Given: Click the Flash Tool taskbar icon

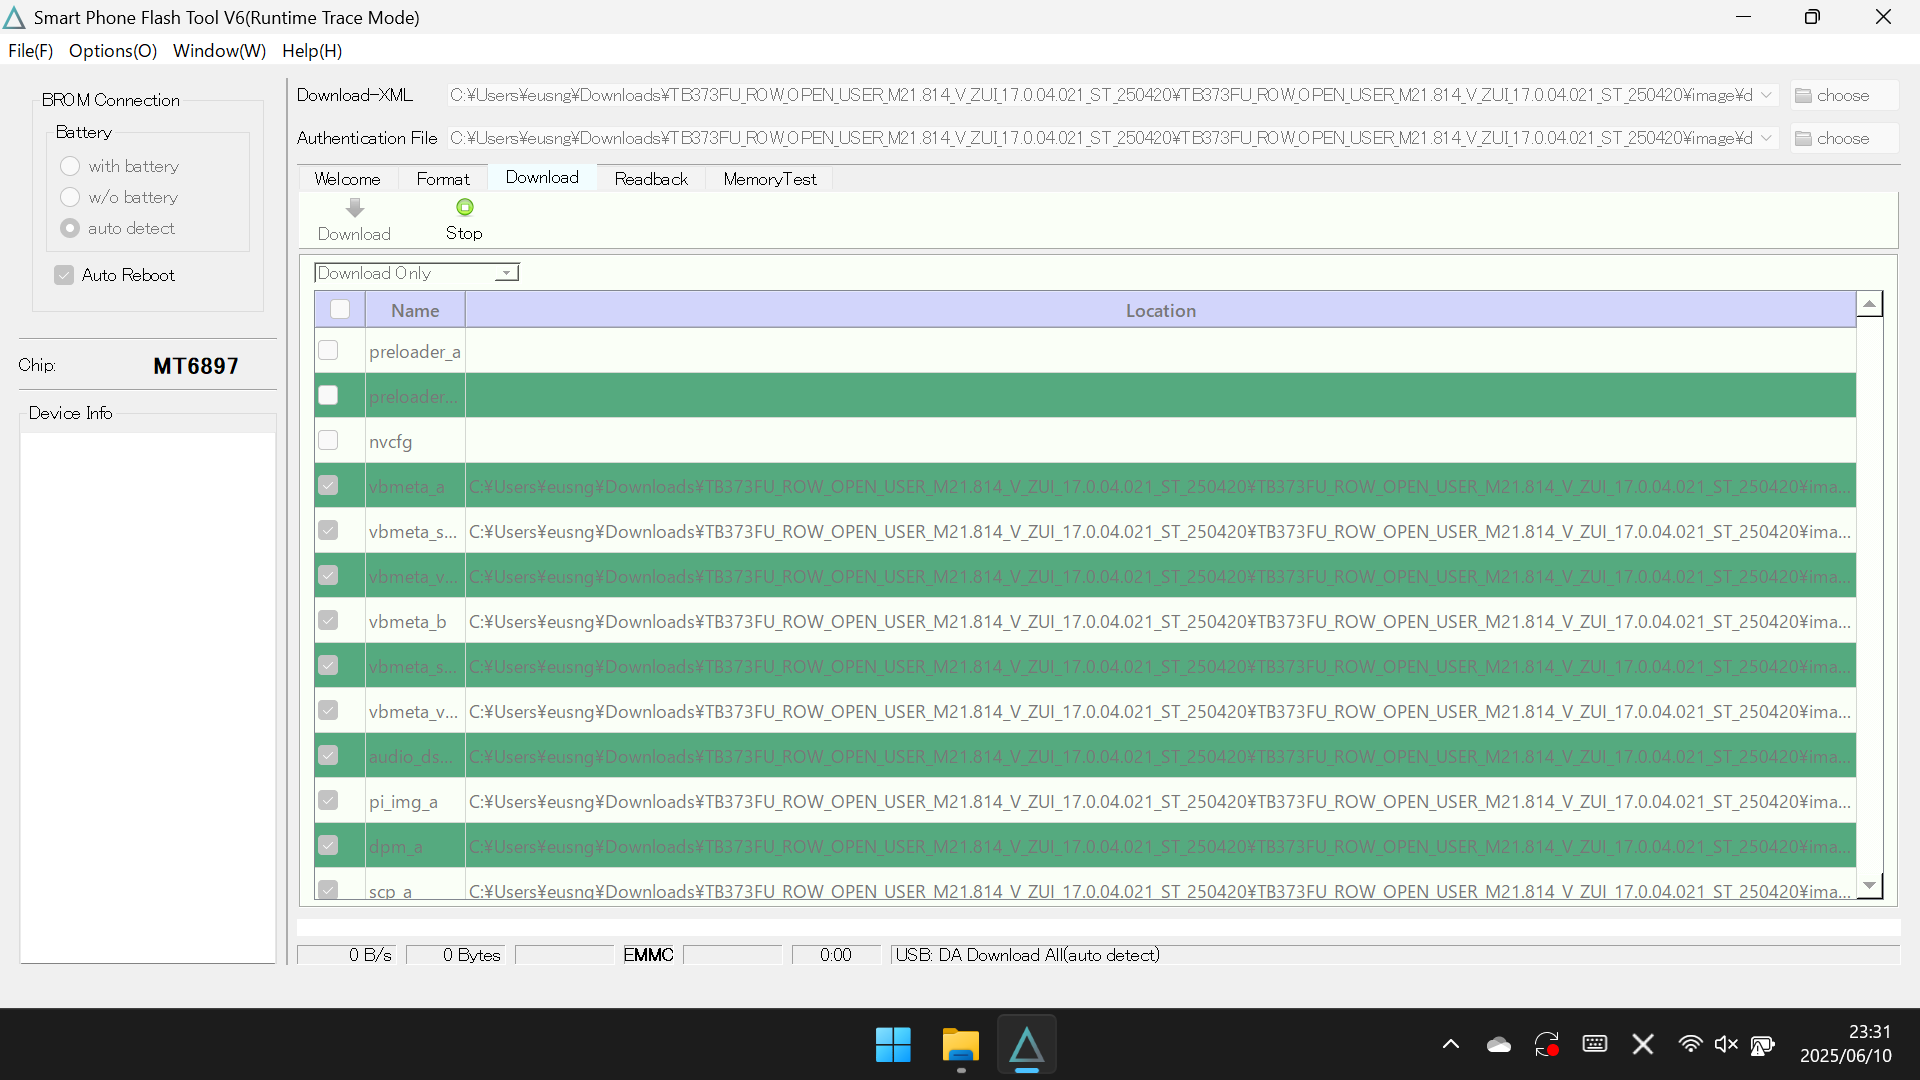Looking at the screenshot, I should pos(1026,1046).
